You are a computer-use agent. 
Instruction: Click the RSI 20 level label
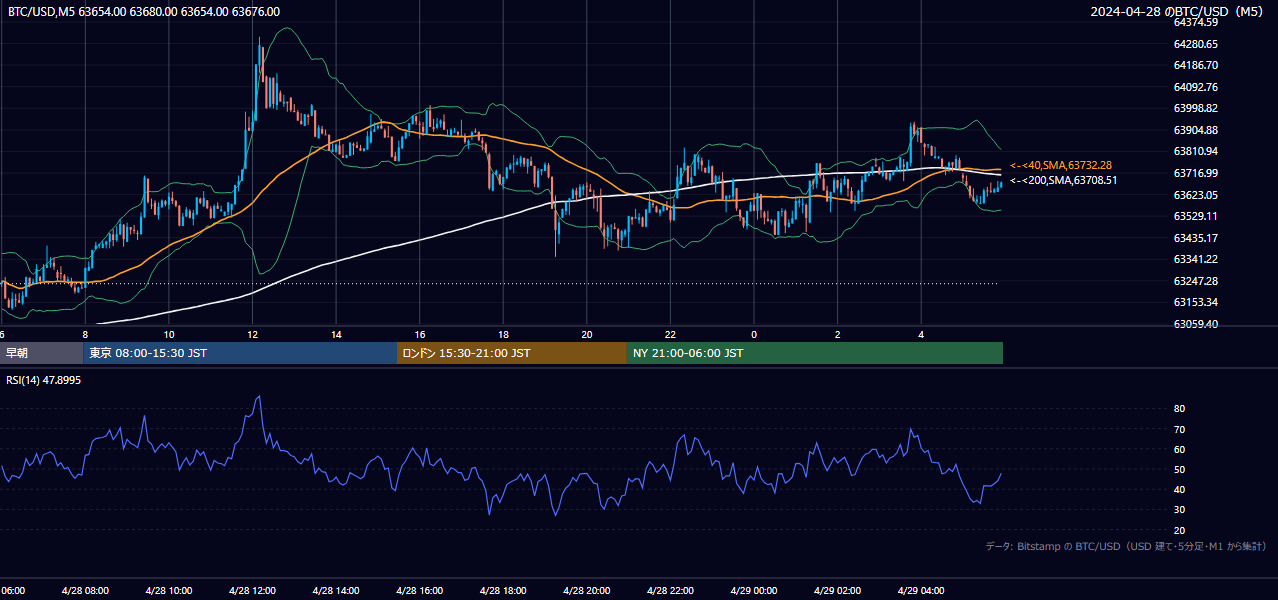click(x=1180, y=530)
